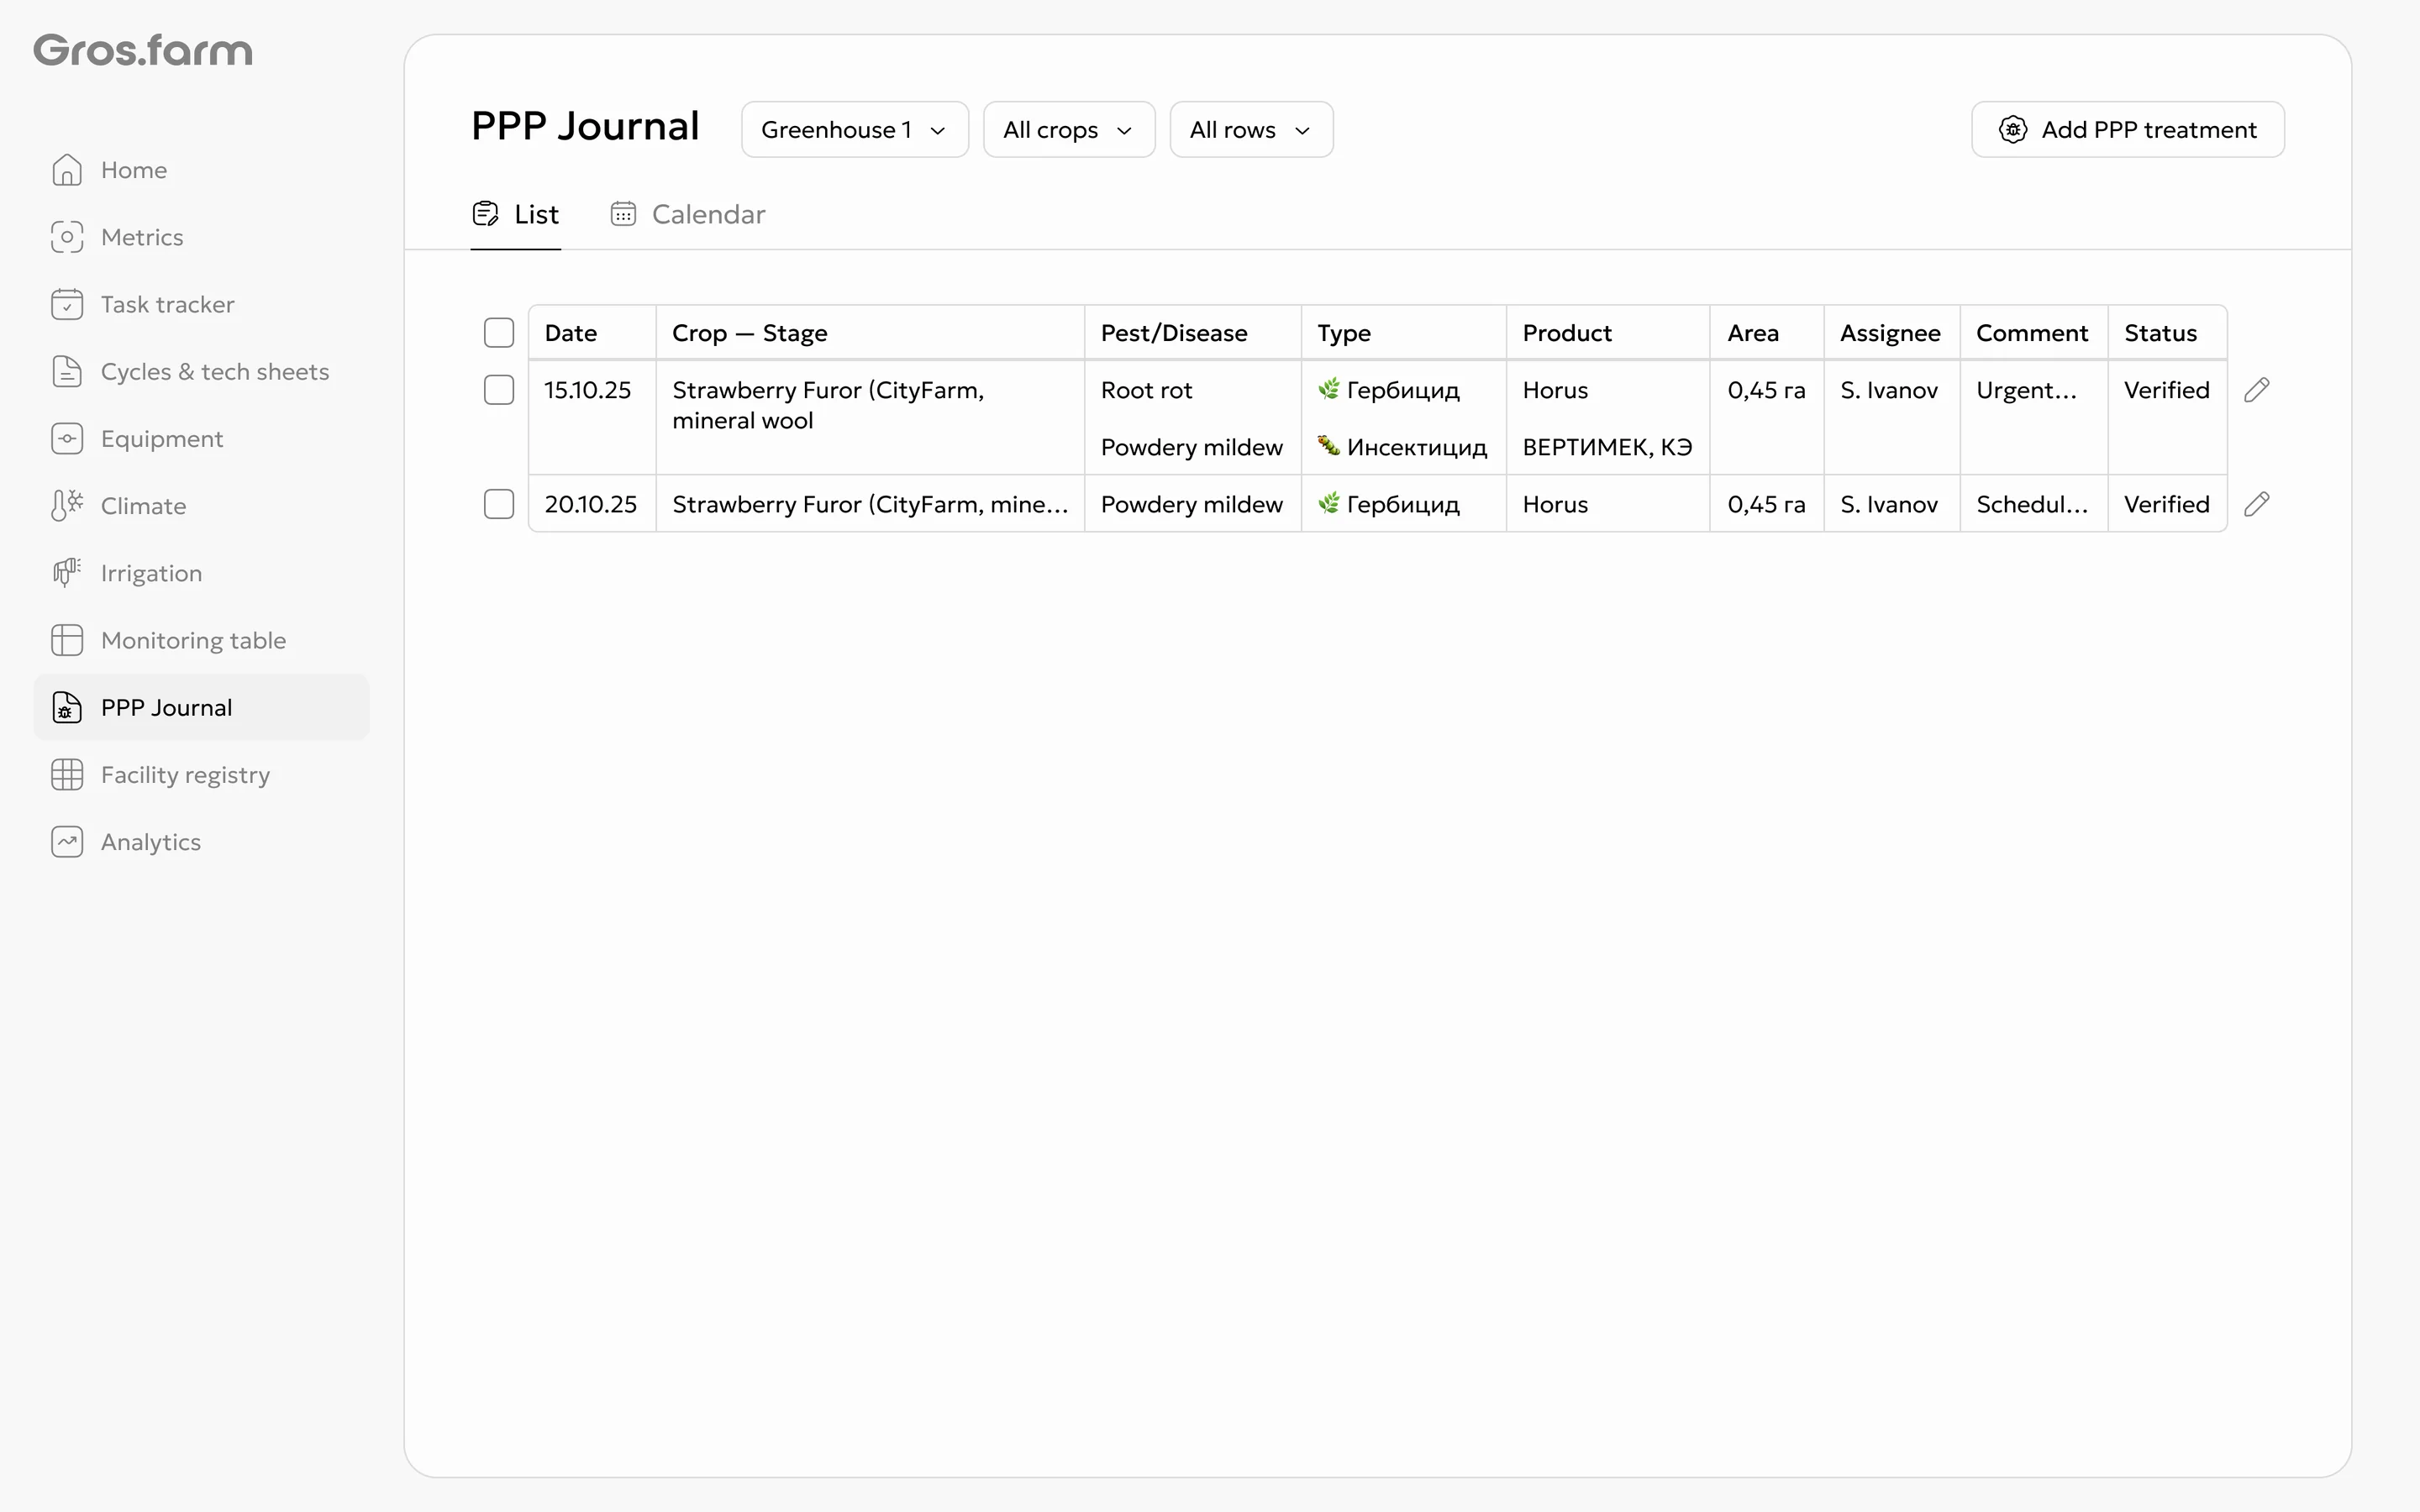Click the Cycles & tech sheets document icon
Image resolution: width=2420 pixels, height=1512 pixels.
67,371
